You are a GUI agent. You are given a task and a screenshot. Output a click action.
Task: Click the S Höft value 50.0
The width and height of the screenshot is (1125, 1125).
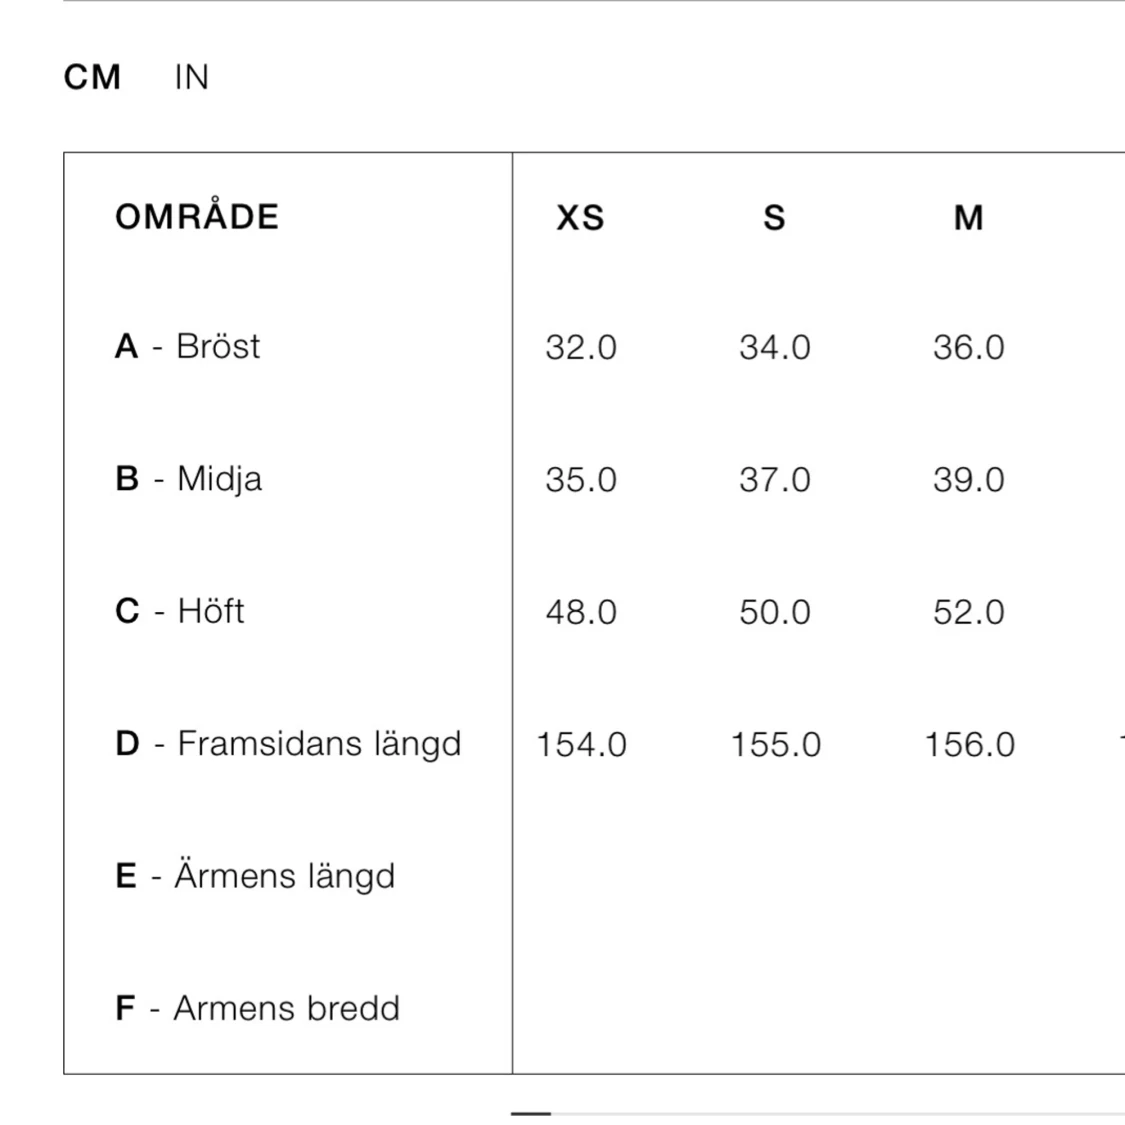point(775,612)
